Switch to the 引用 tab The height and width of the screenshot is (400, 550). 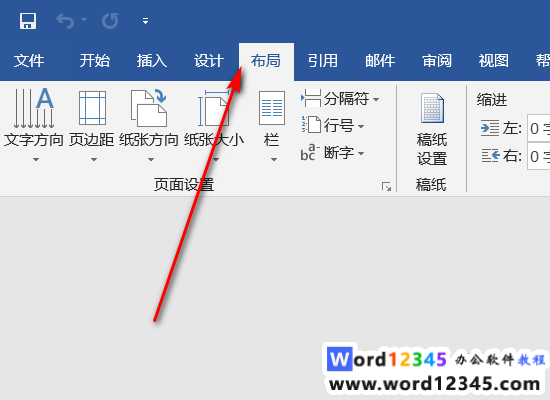coord(323,61)
